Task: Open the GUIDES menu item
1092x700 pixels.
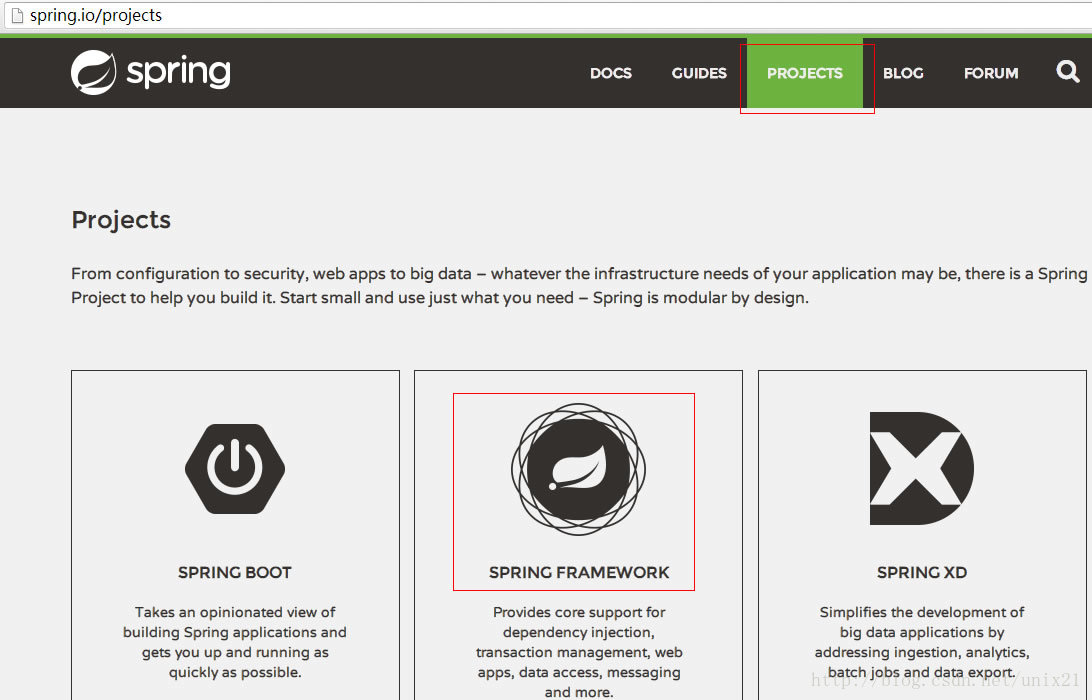Action: (x=699, y=73)
